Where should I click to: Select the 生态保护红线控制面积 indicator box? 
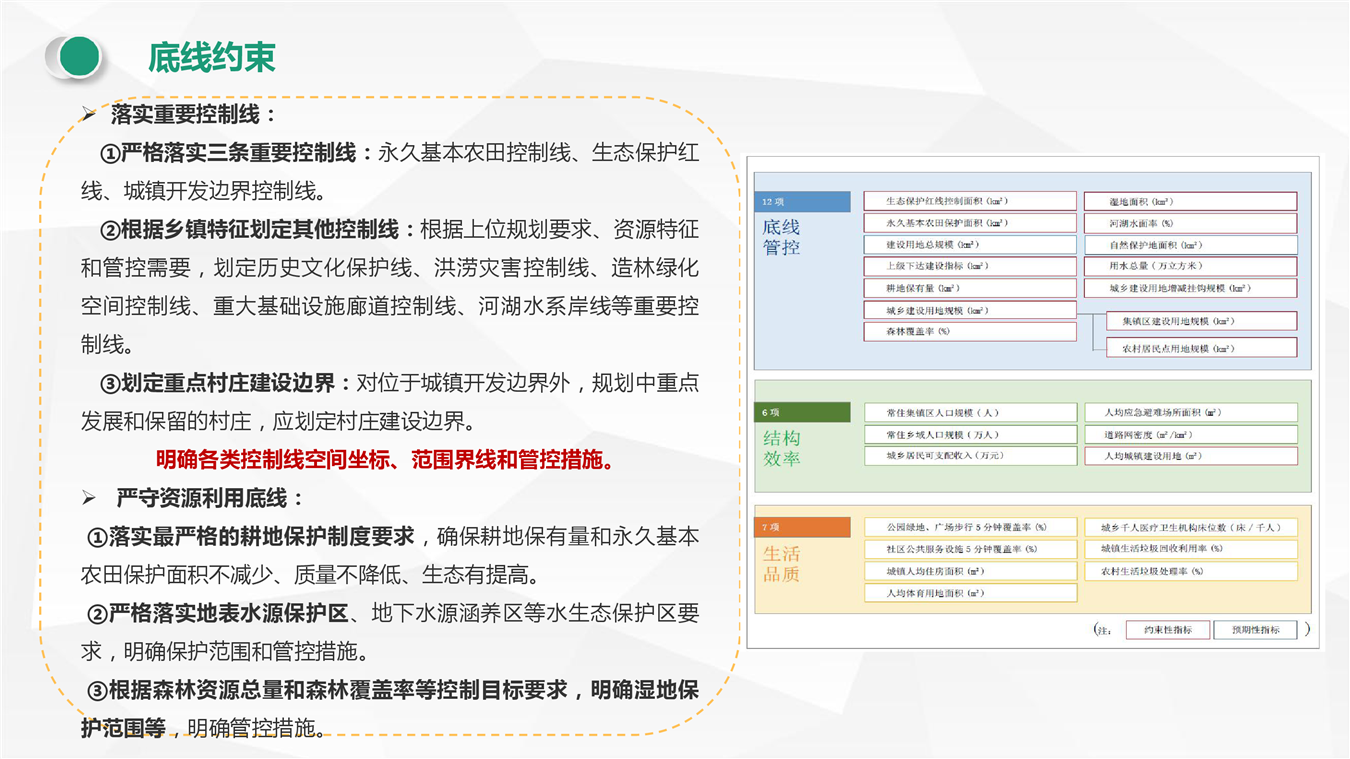pyautogui.click(x=969, y=201)
